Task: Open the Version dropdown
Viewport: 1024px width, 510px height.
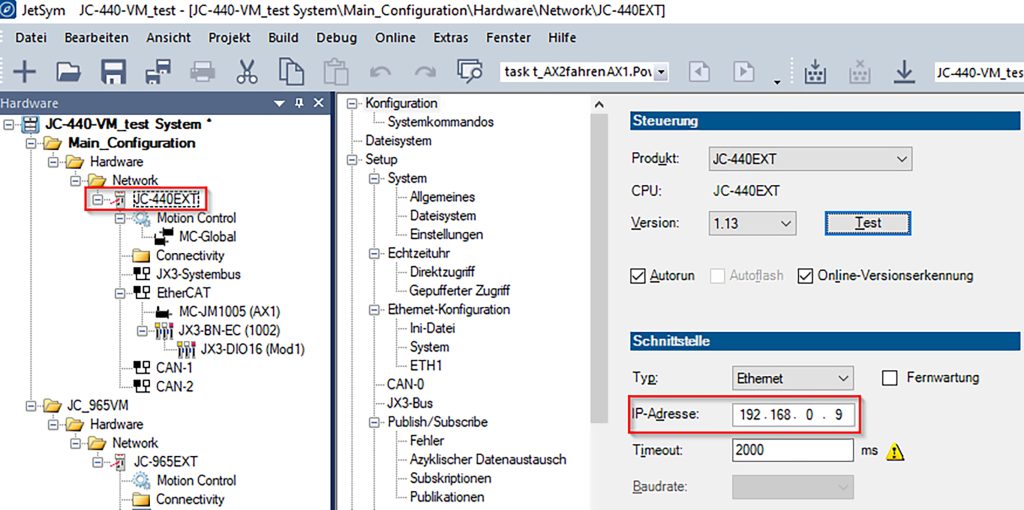Action: coord(752,223)
